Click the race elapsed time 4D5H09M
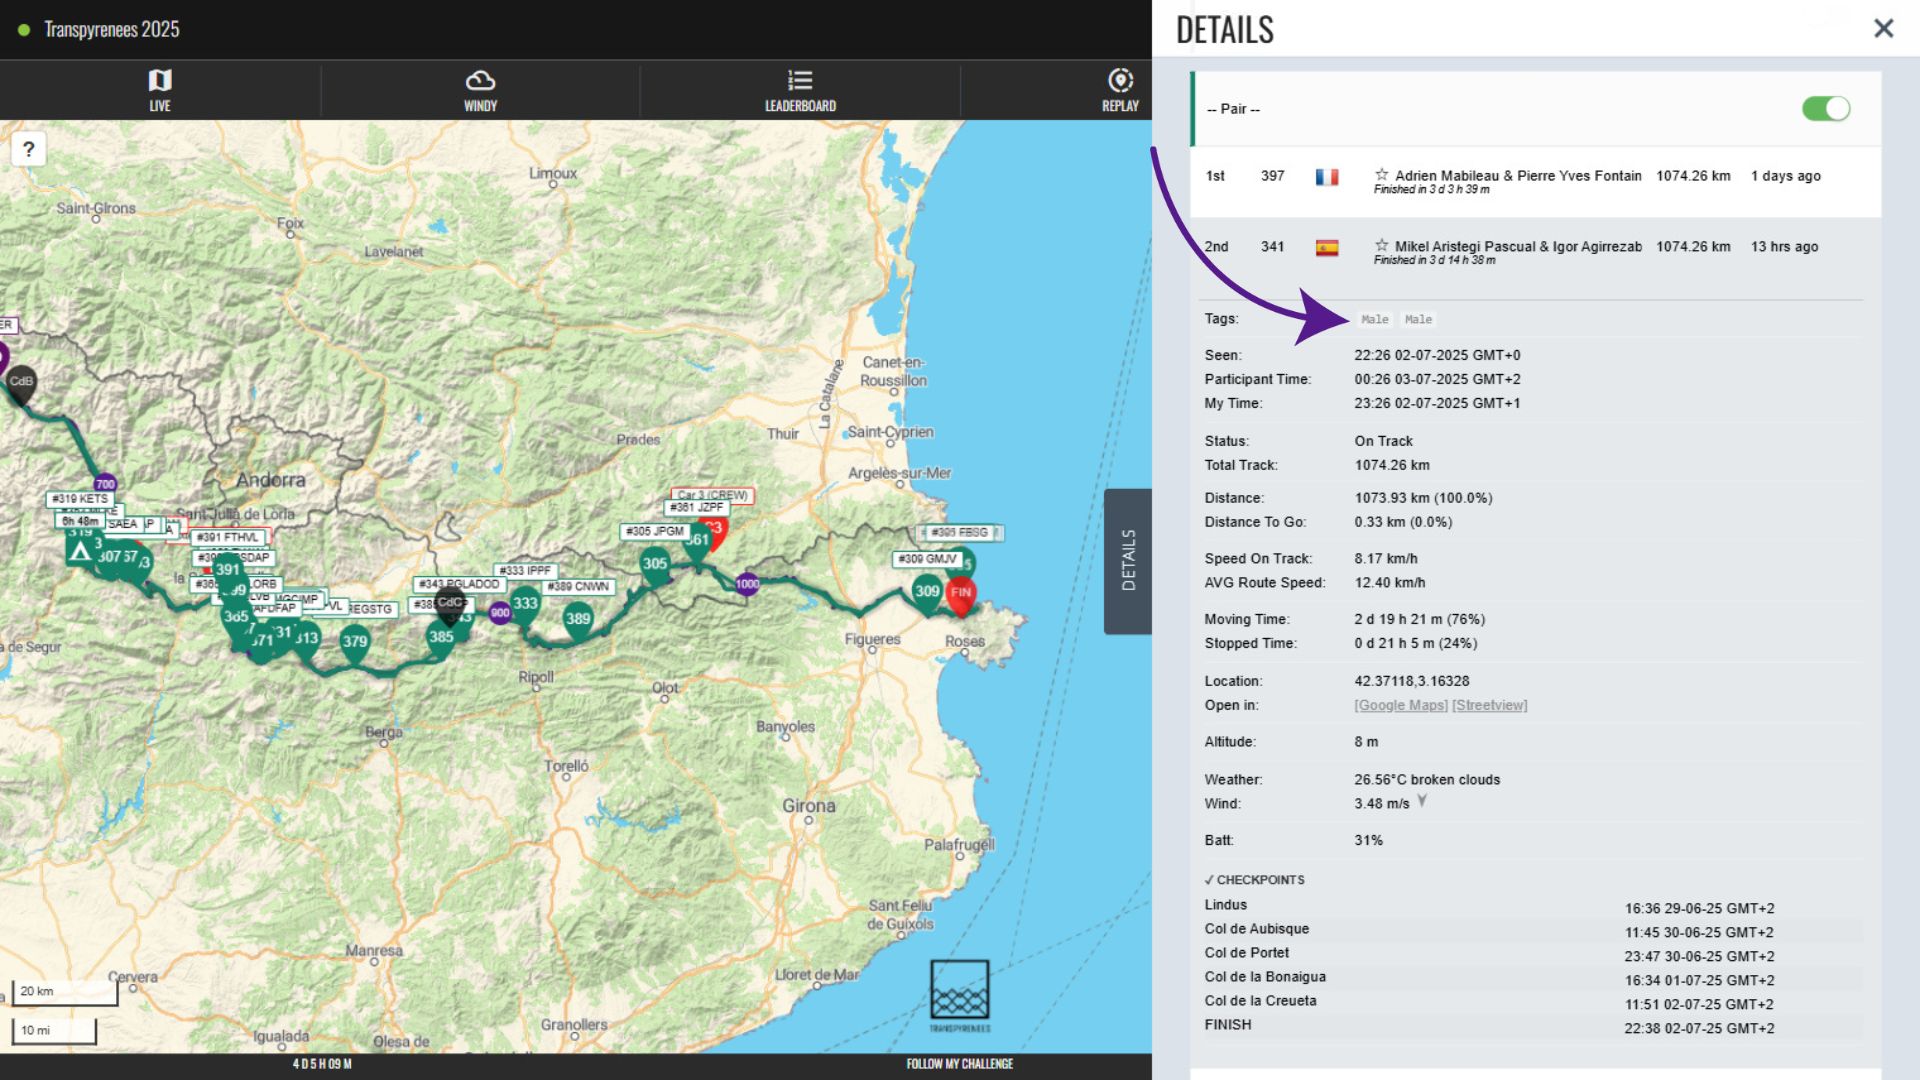The height and width of the screenshot is (1080, 1920). [x=321, y=1064]
